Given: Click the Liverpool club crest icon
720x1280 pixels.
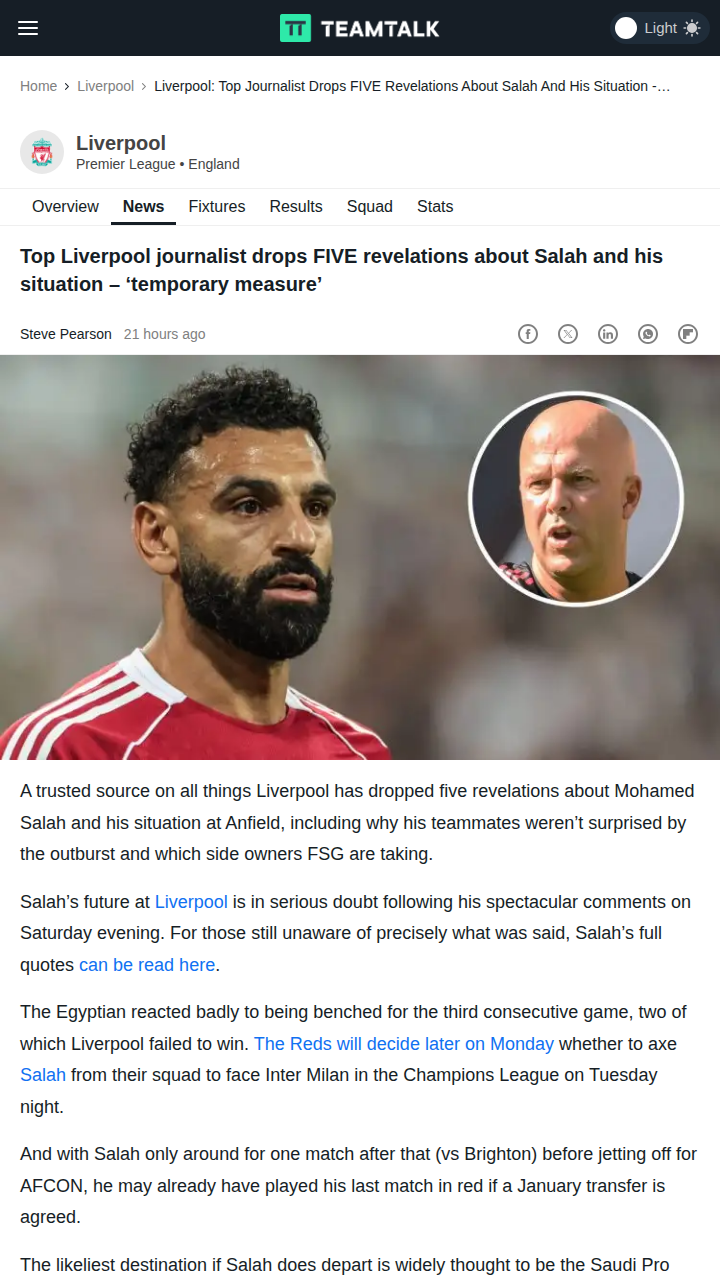Looking at the screenshot, I should tap(42, 152).
